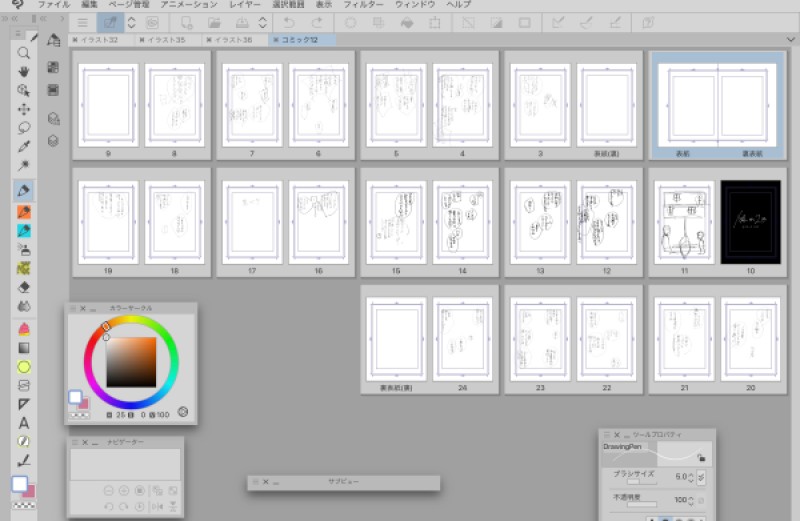Click the Navigator zoom out button
Image resolution: width=800 pixels, height=521 pixels.
click(109, 491)
